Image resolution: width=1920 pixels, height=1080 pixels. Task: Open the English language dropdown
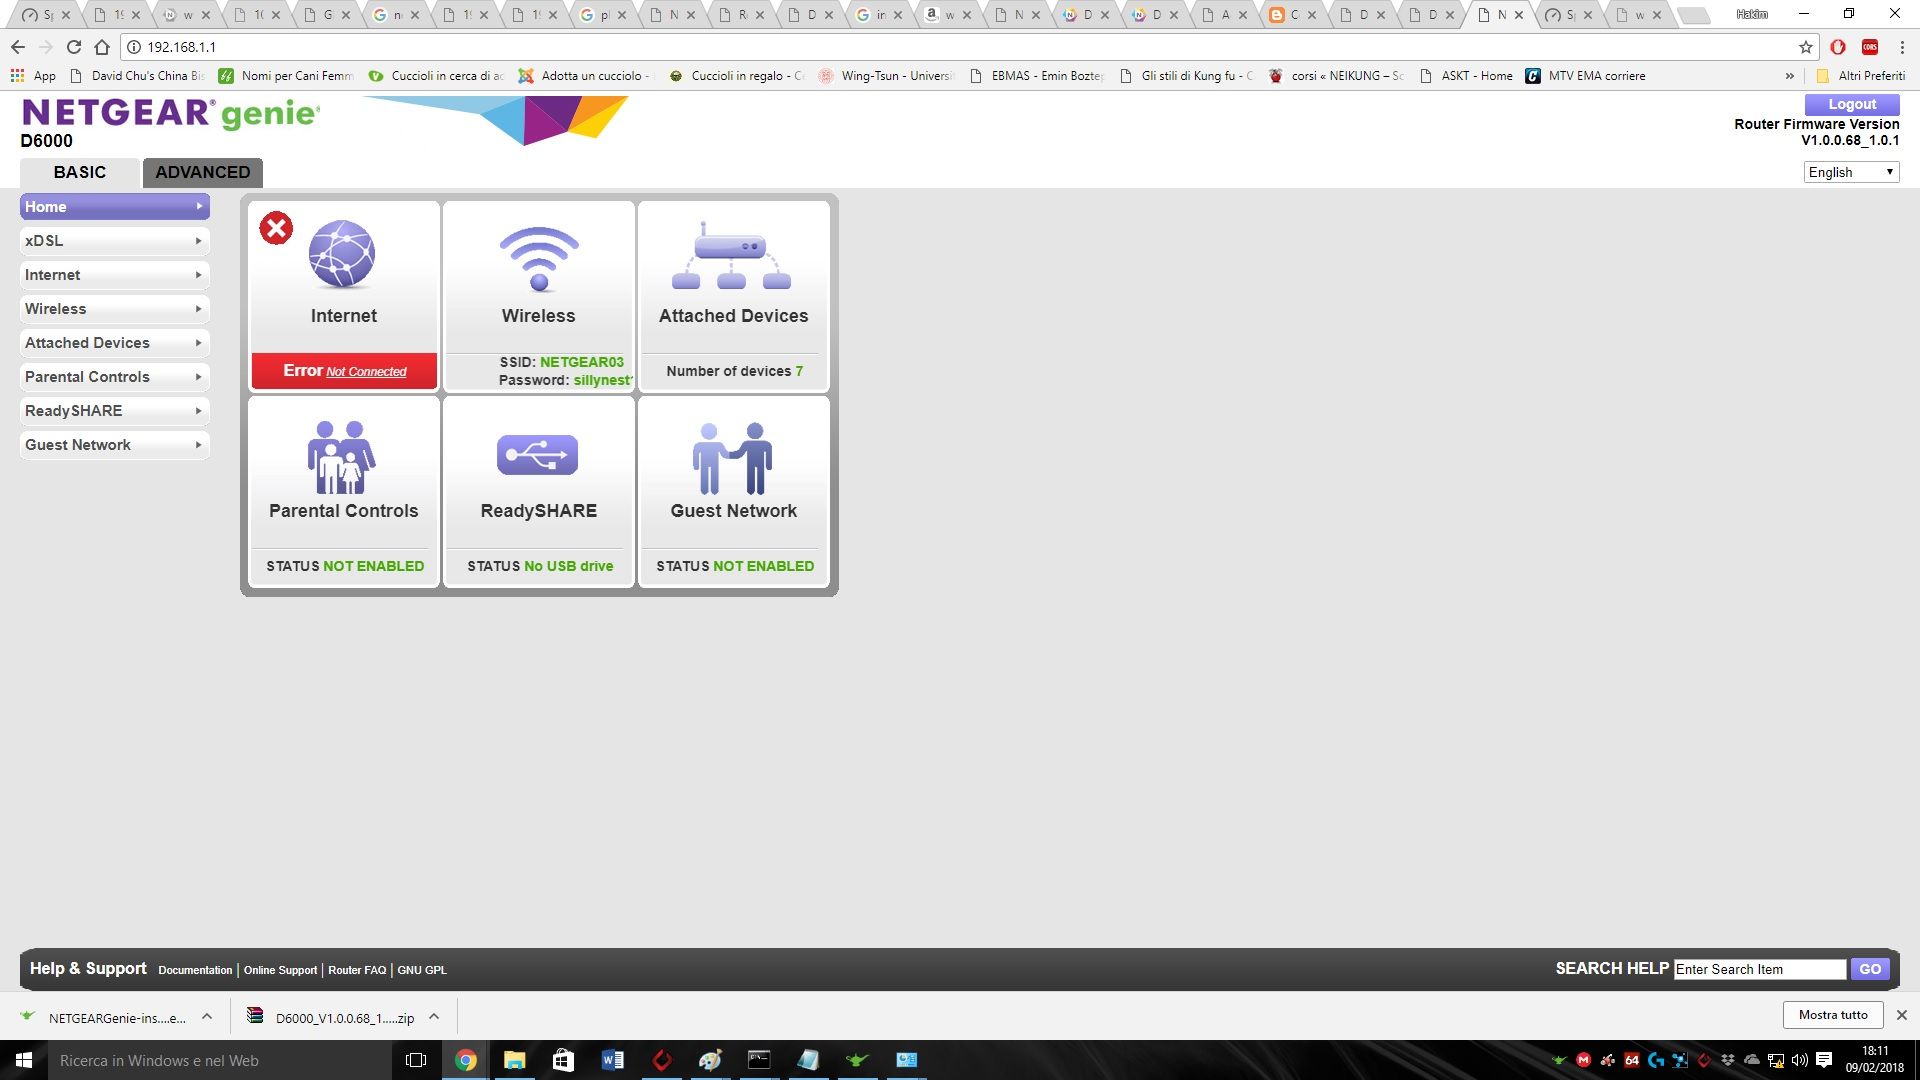[1849, 171]
